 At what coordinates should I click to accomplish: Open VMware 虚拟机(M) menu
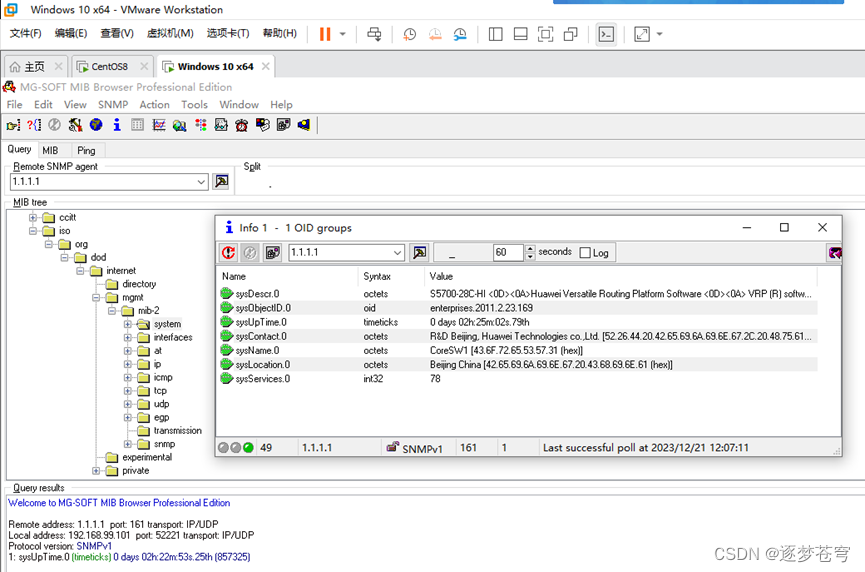(170, 34)
